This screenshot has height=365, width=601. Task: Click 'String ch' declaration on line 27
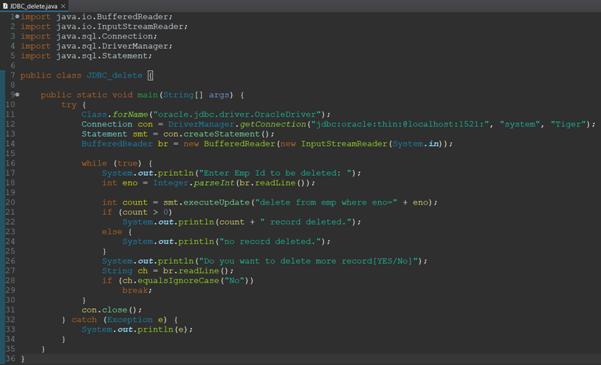tap(125, 271)
